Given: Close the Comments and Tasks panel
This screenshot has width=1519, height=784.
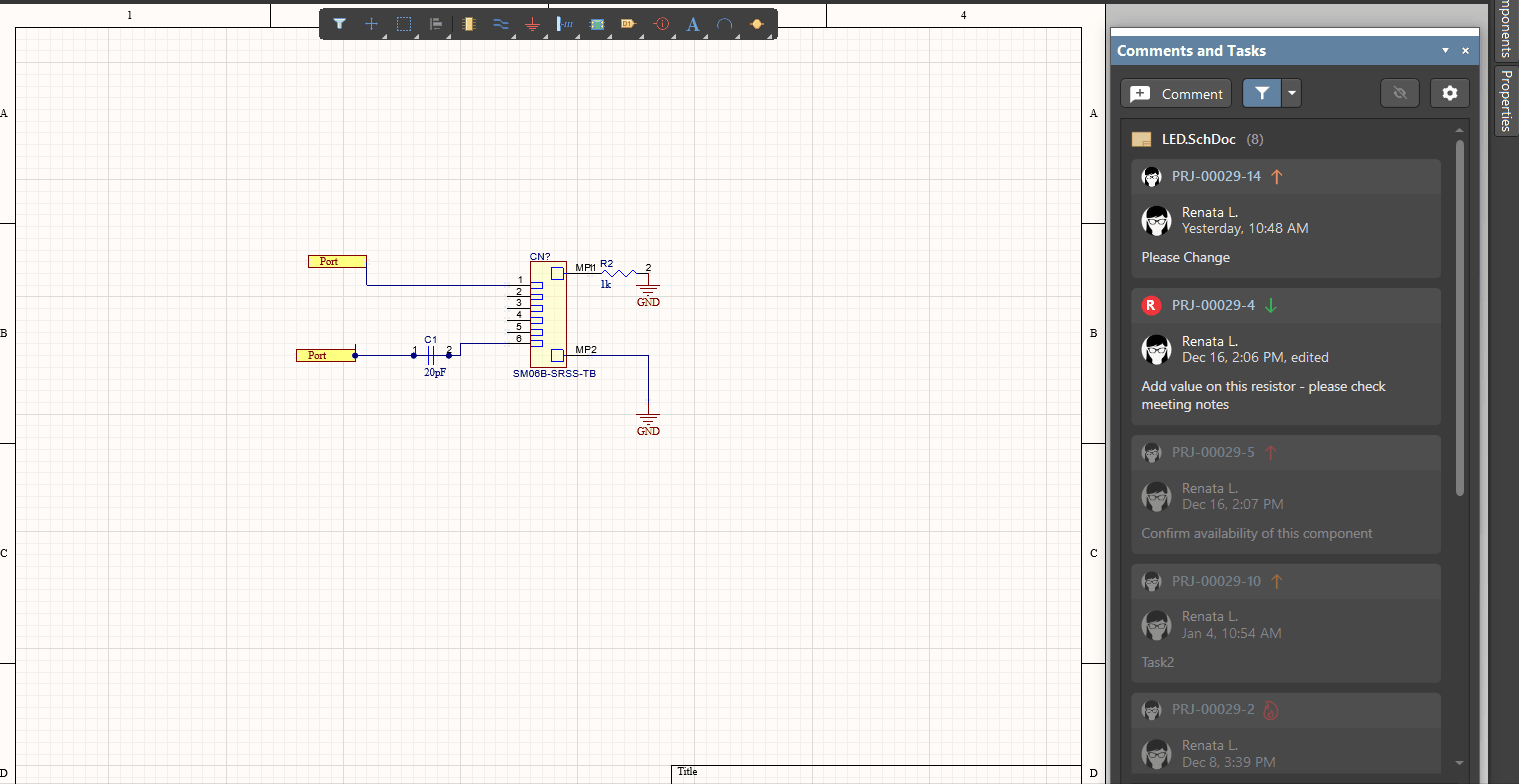Looking at the screenshot, I should (x=1466, y=51).
